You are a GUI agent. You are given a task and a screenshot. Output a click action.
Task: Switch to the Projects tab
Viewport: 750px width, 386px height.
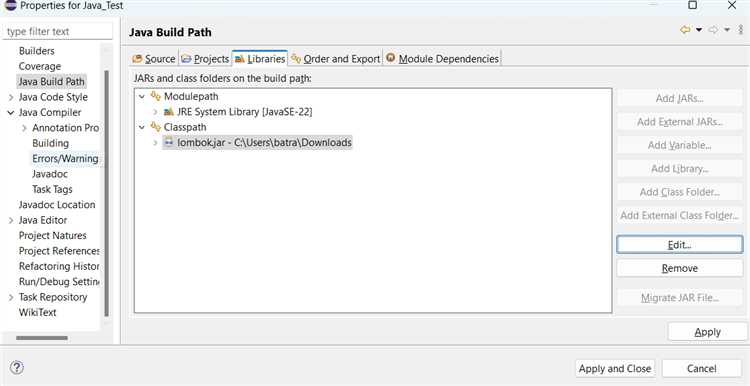(205, 59)
